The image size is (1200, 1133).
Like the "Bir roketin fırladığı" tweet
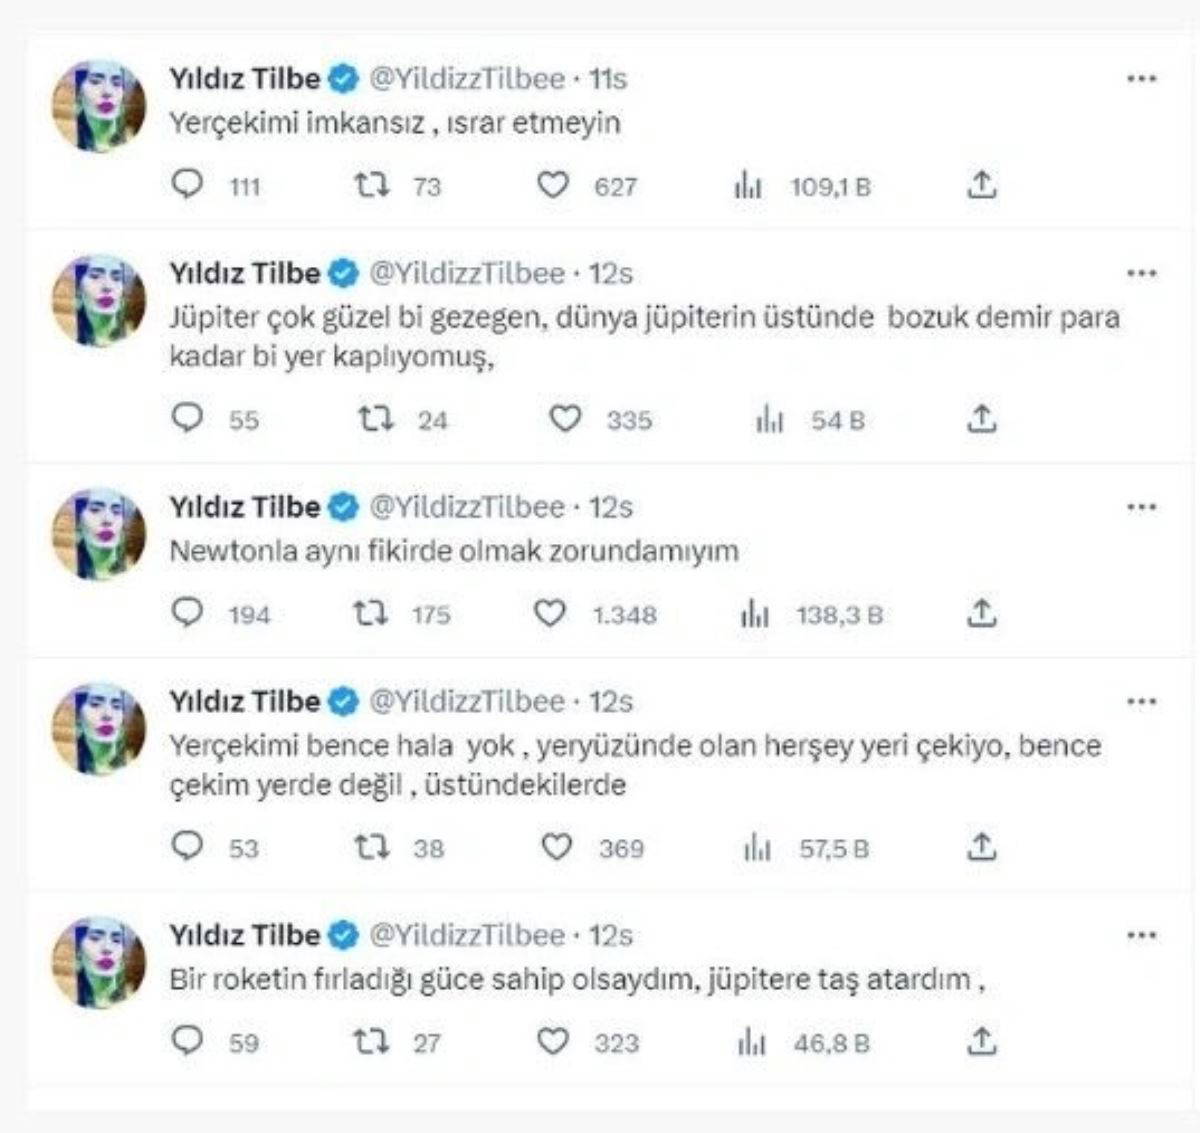tap(553, 1042)
